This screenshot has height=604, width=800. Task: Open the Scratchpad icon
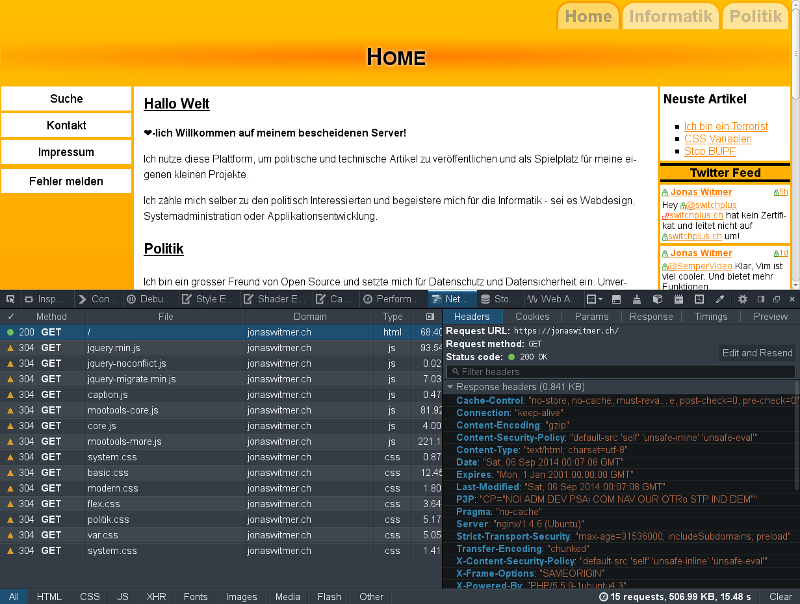(x=679, y=298)
